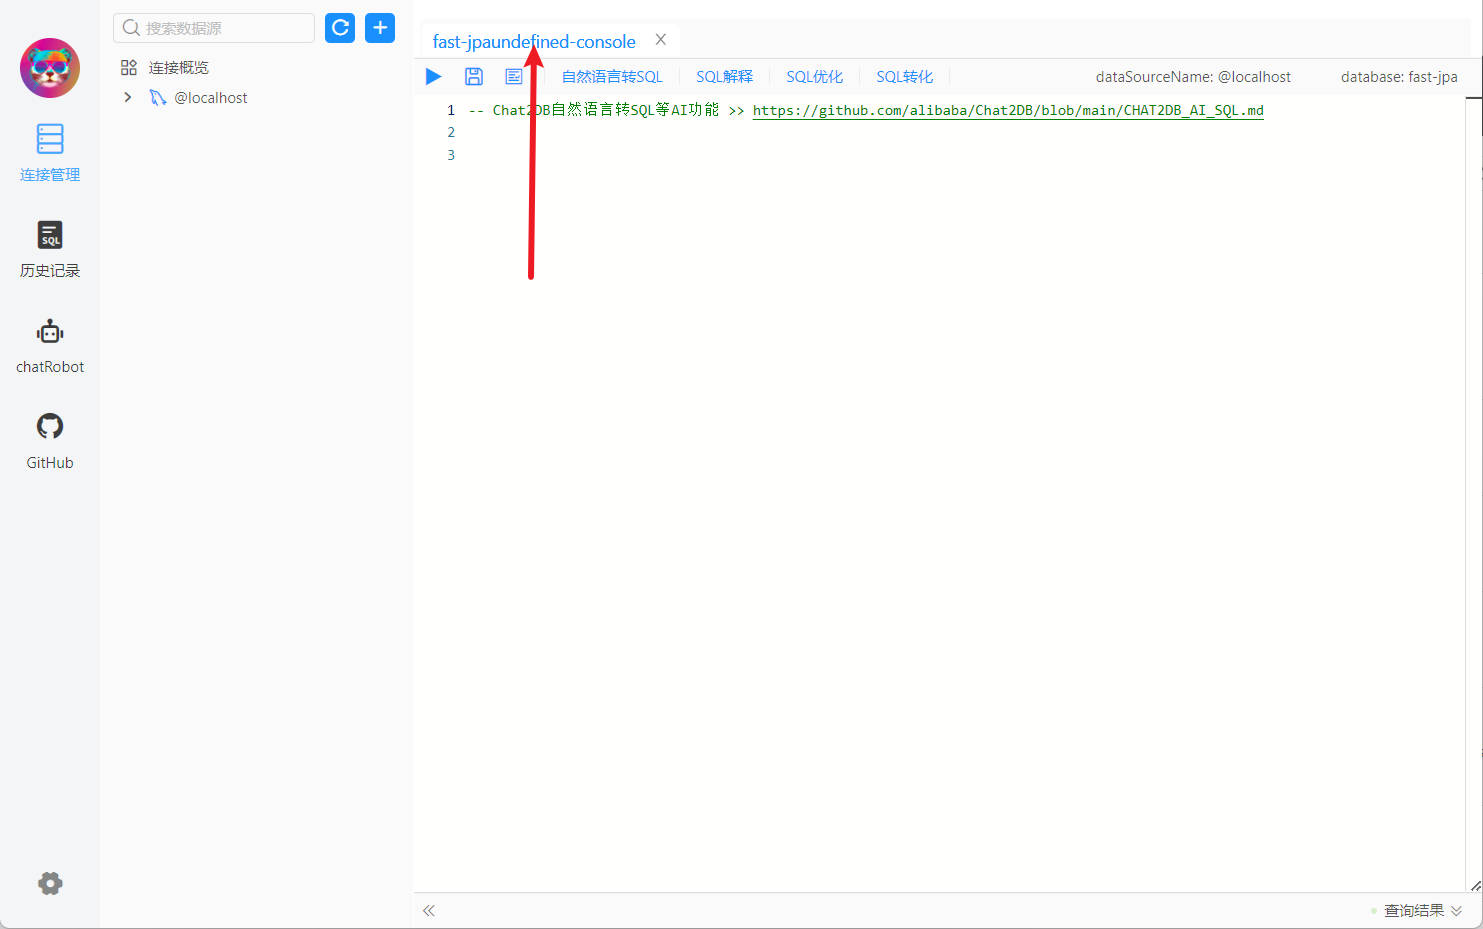
Task: Open the database: fast-jpa selector
Action: tap(1398, 76)
